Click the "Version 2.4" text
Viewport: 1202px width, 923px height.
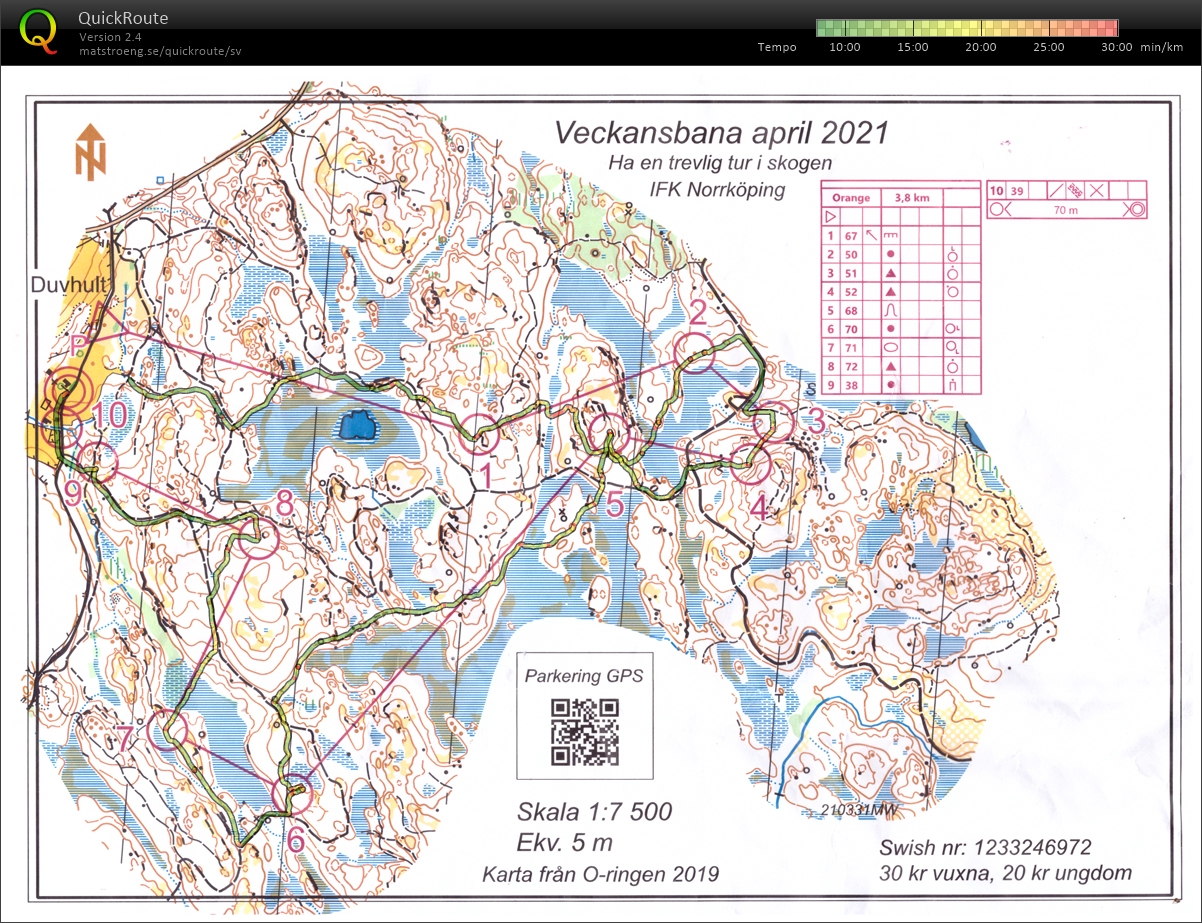coord(110,37)
